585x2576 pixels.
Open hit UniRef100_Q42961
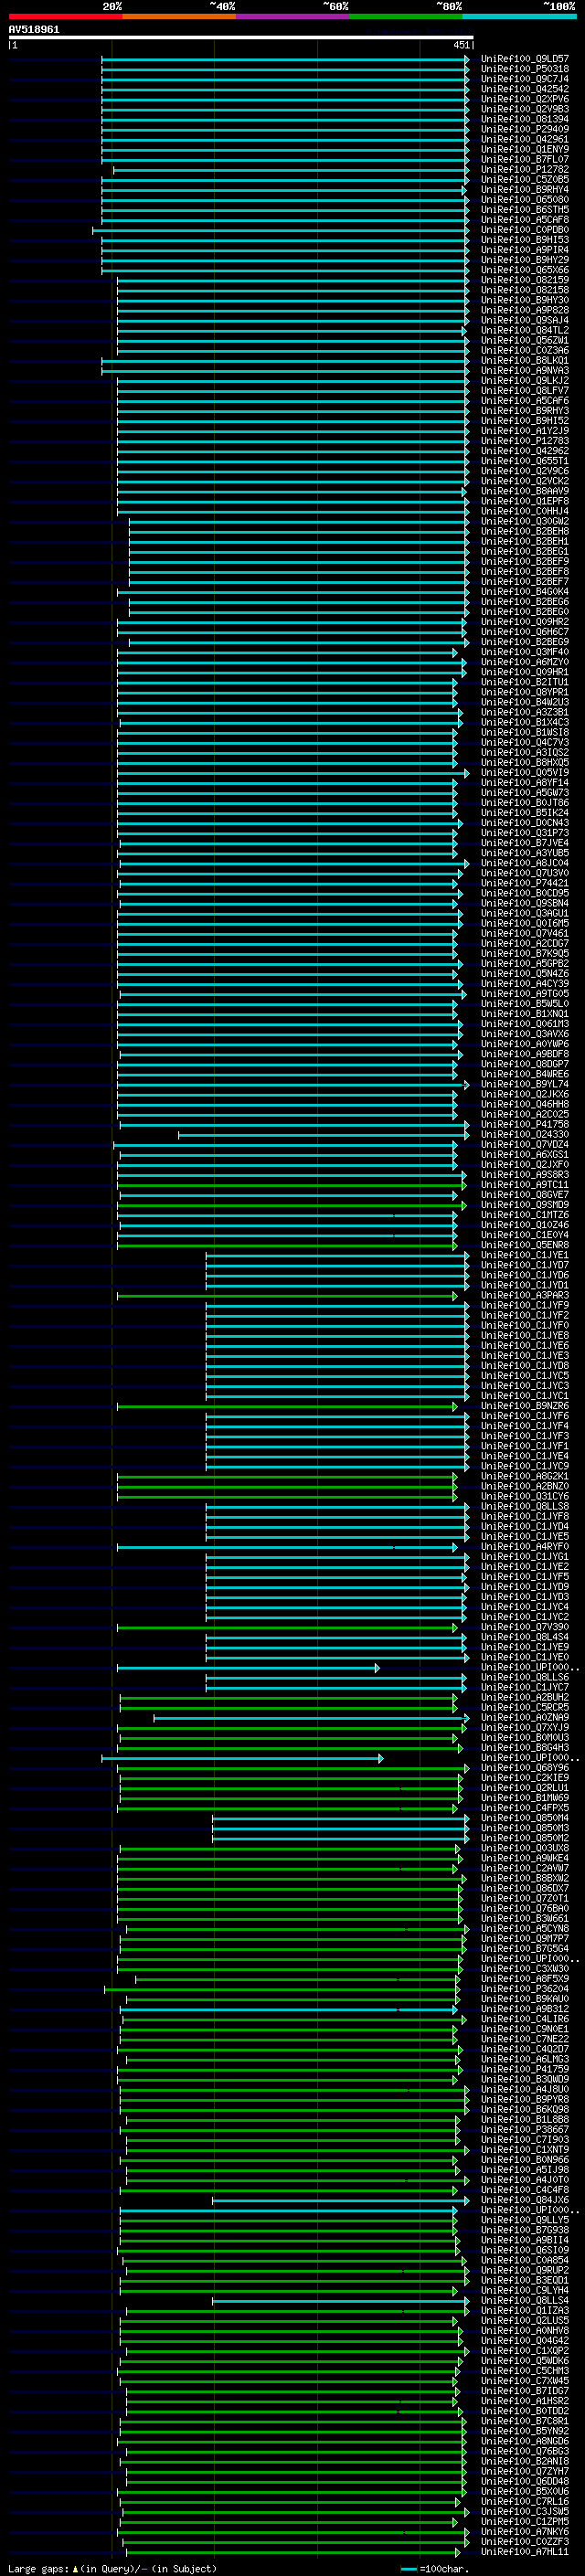coord(525,139)
